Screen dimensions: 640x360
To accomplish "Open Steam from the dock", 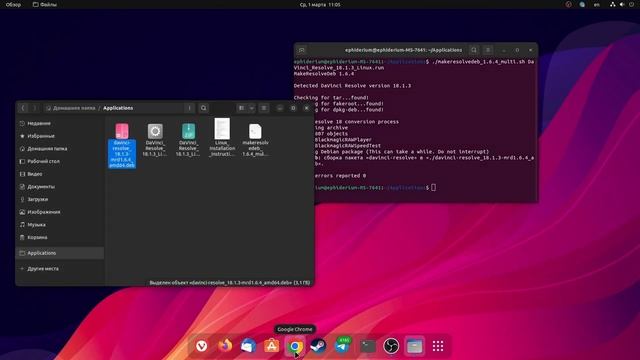I will coord(318,346).
